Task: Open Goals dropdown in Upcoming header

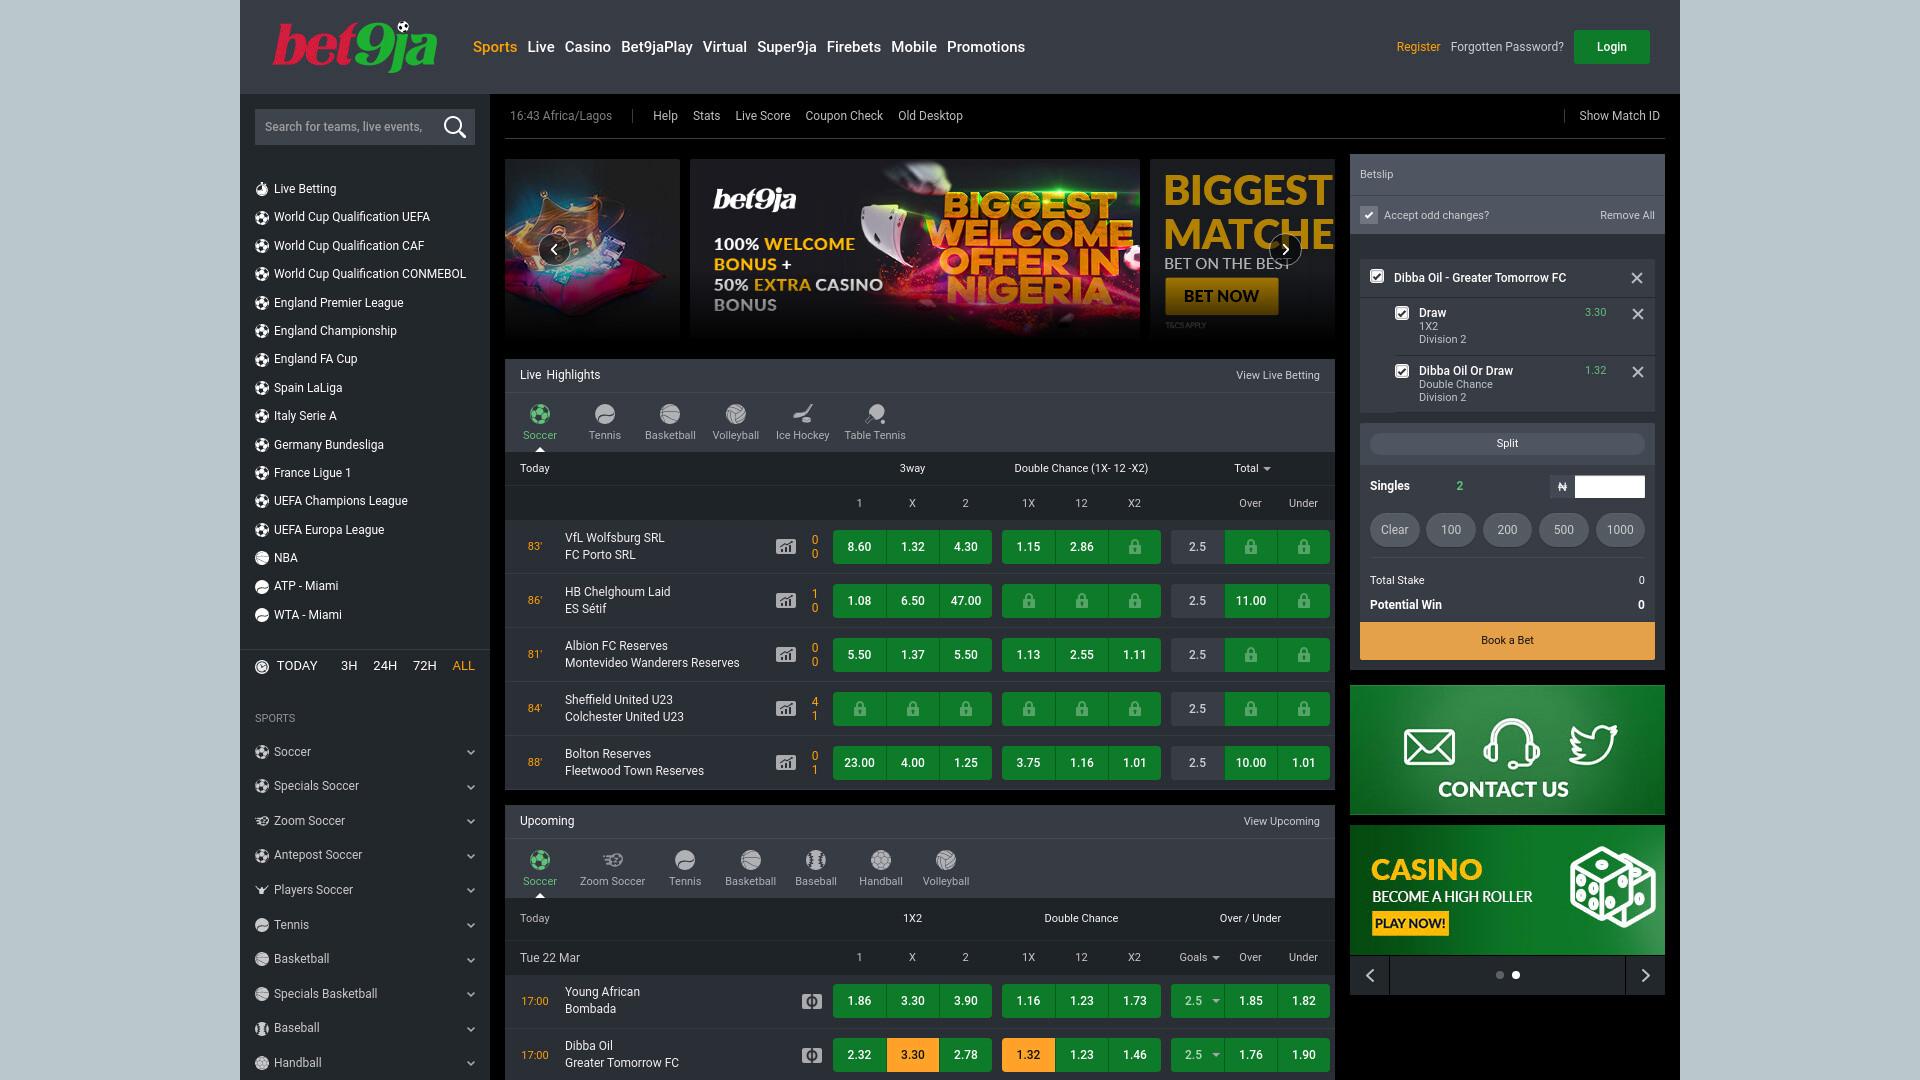Action: pos(1199,958)
